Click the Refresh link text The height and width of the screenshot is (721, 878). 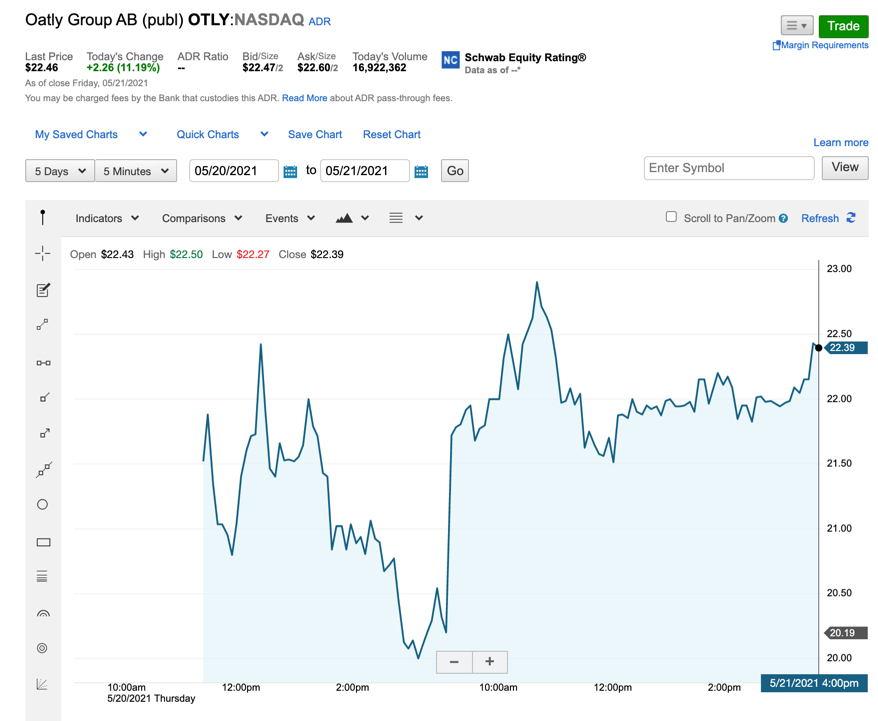[x=820, y=218]
